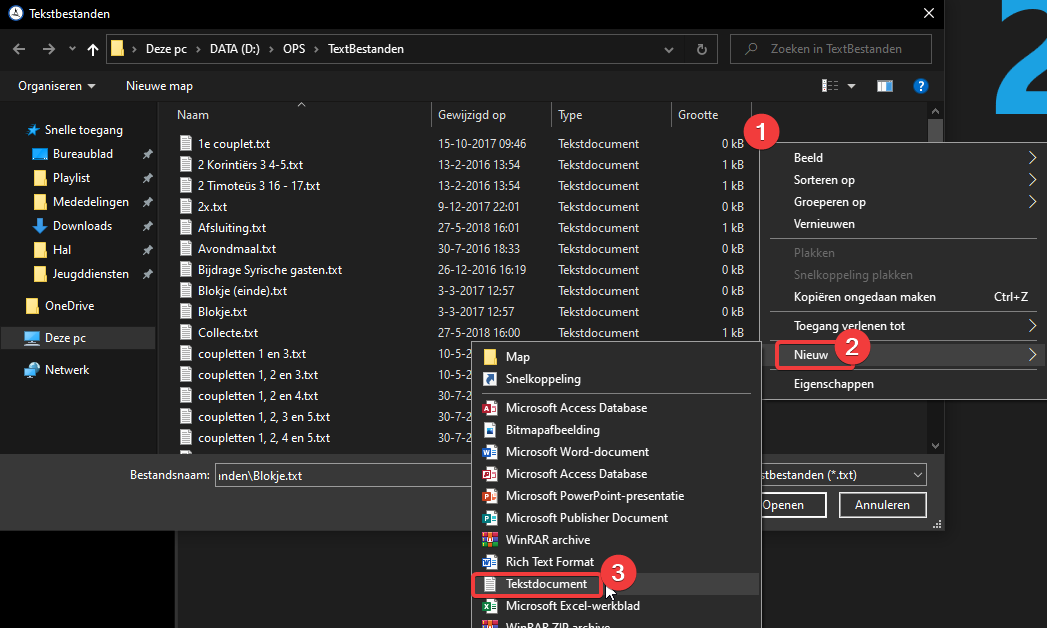The image size is (1047, 628).
Task: Click the Nieuwe map button
Action: pyautogui.click(x=160, y=86)
